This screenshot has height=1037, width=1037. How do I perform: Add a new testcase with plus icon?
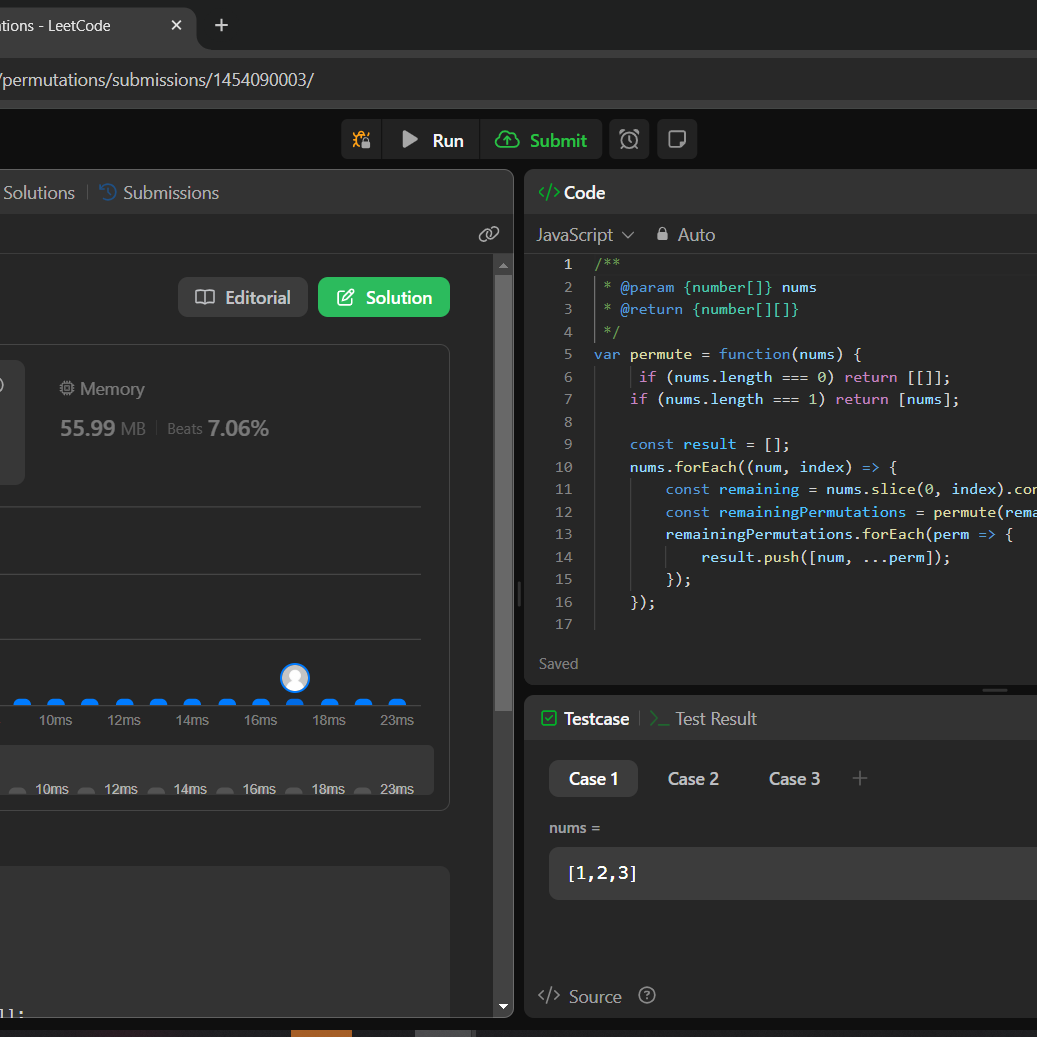859,778
